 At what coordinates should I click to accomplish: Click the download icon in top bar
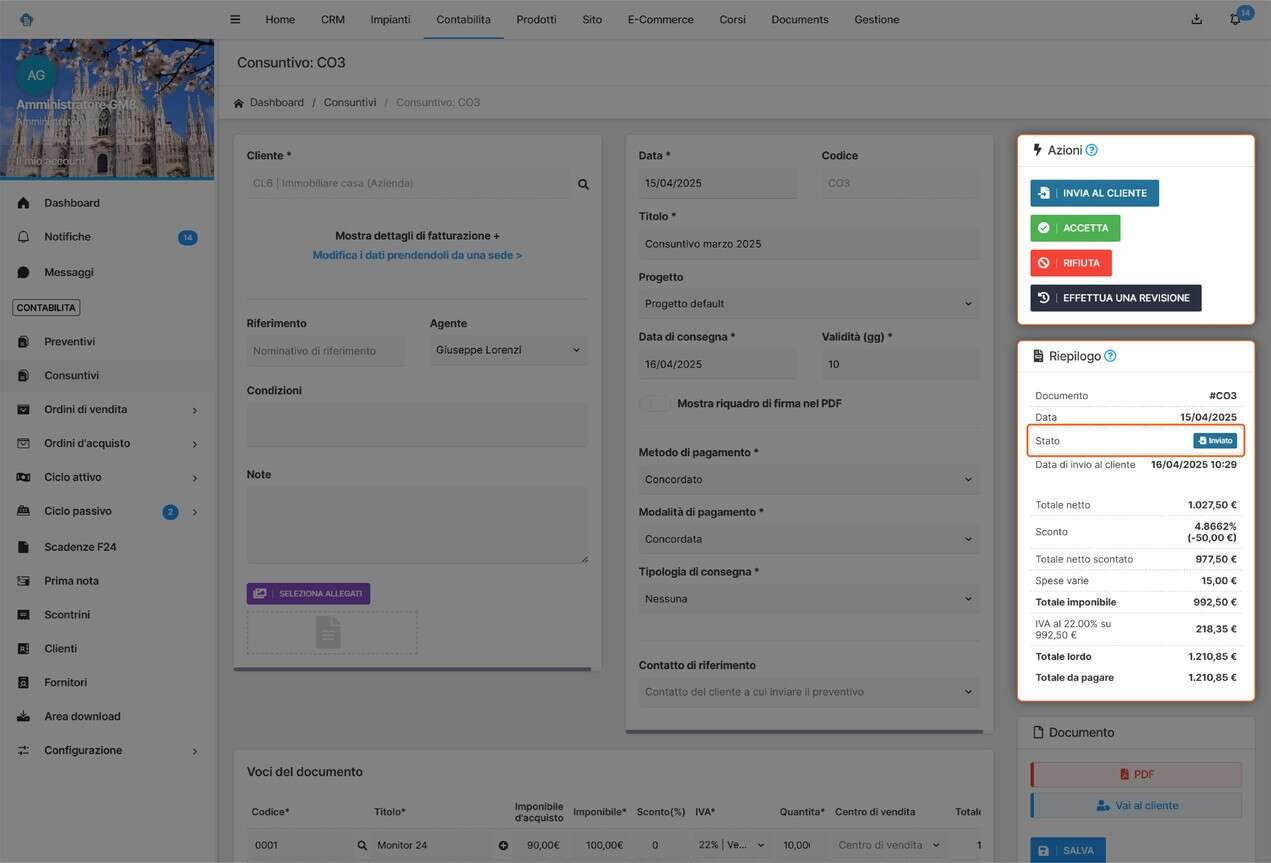point(1197,19)
